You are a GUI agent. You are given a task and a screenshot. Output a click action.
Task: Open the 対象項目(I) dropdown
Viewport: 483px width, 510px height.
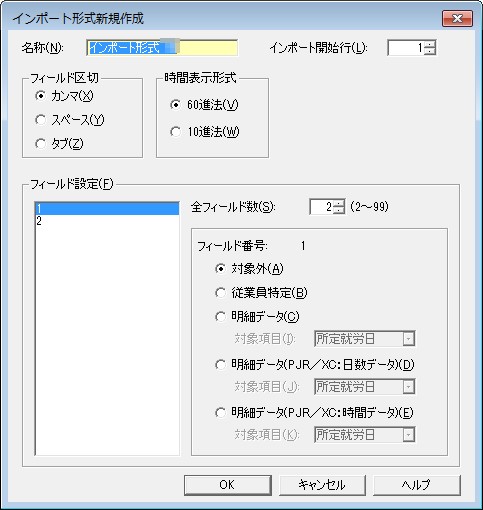click(365, 339)
